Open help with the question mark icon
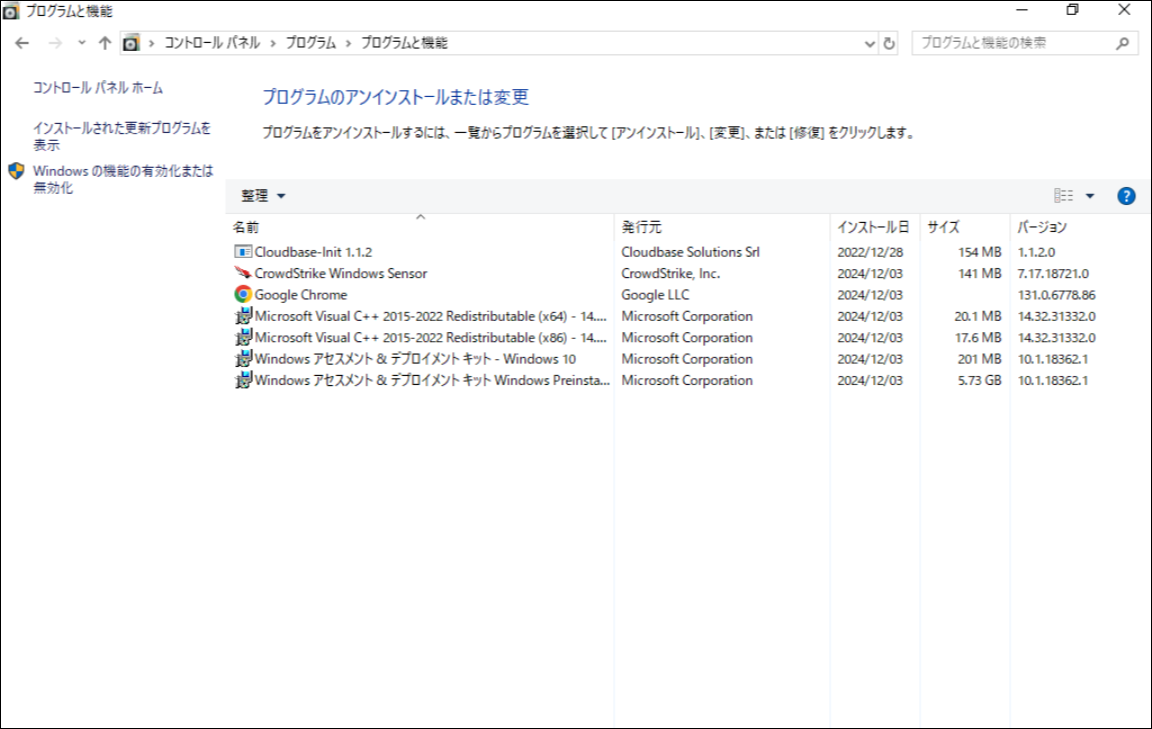The height and width of the screenshot is (729, 1152). [1126, 195]
